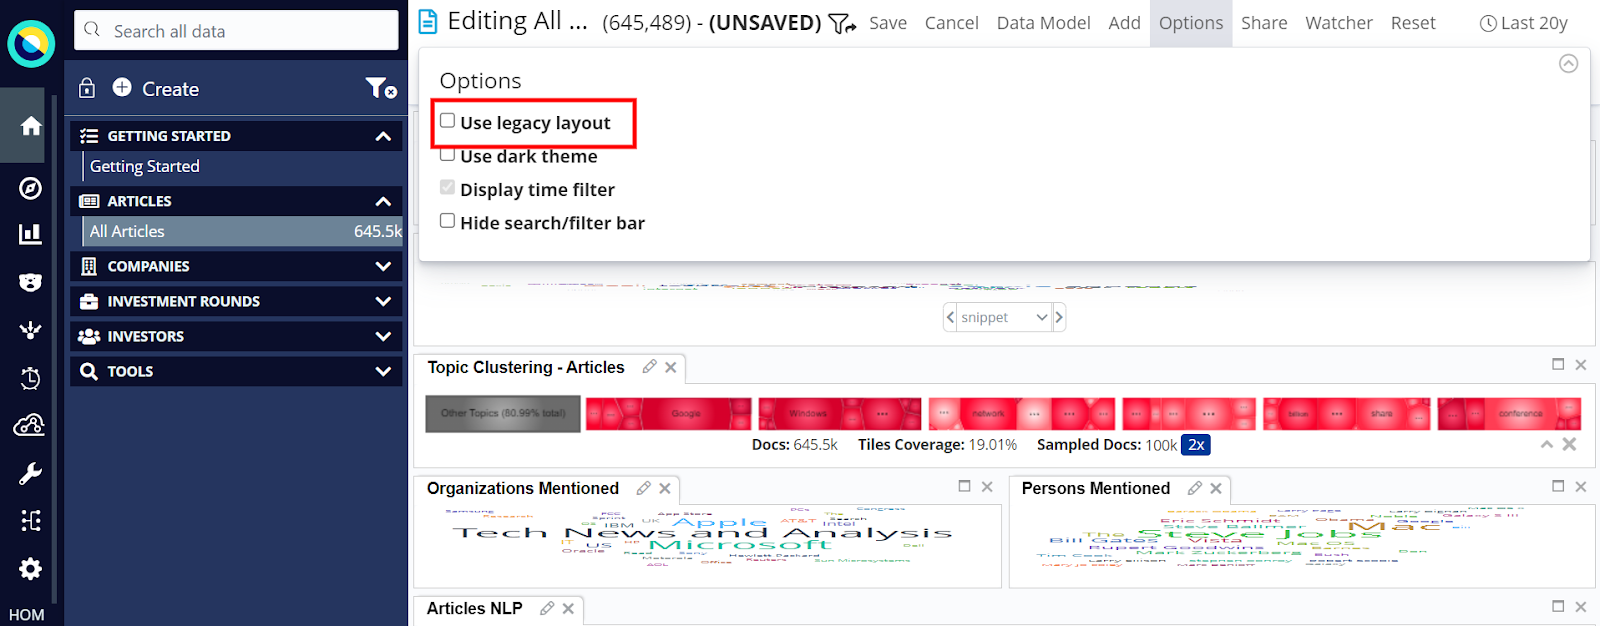Viewport: 1600px width, 626px height.
Task: Click the Siren logo icon
Action: 31,44
